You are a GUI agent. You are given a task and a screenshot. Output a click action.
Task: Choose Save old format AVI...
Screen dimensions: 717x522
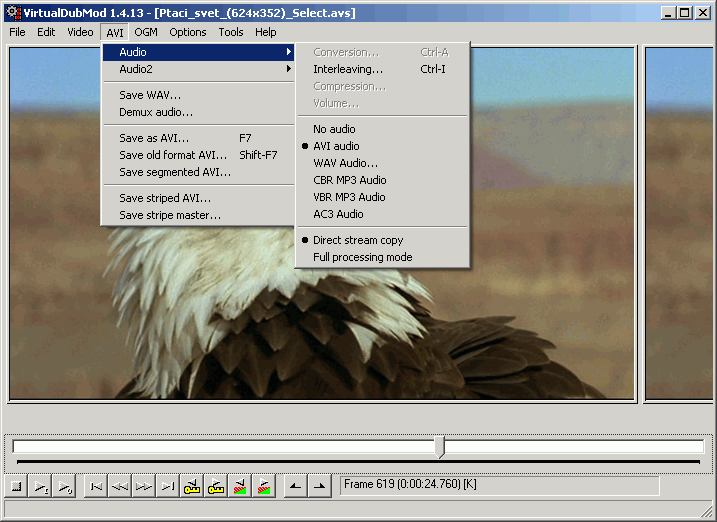click(x=198, y=155)
